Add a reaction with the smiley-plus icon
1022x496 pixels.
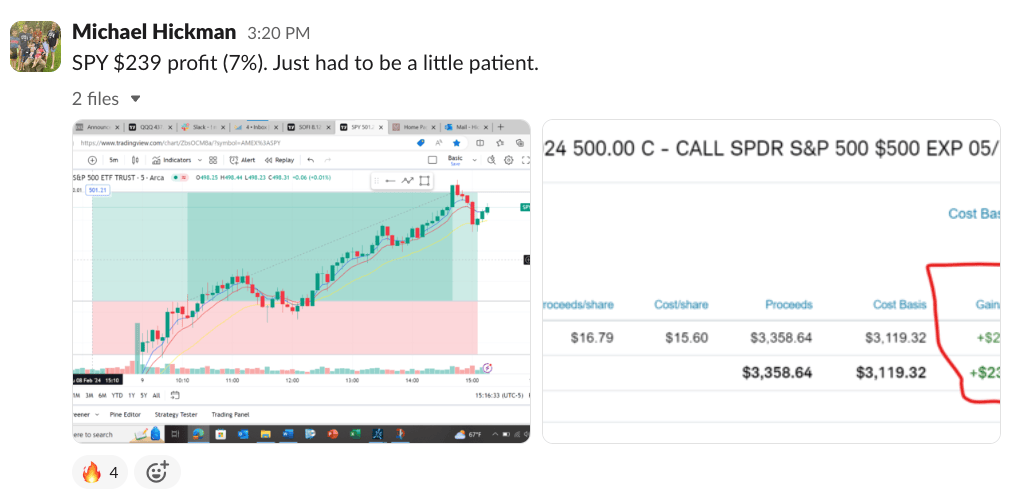point(157,472)
